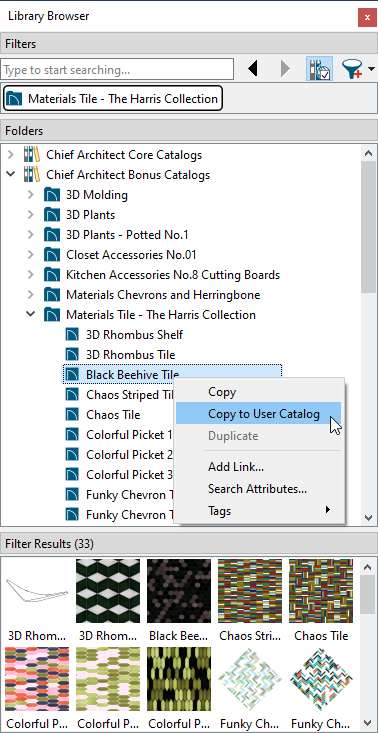The height and width of the screenshot is (733, 378).
Task: Click 3D Plants - Potted No.1 folder icon
Action: tap(52, 235)
